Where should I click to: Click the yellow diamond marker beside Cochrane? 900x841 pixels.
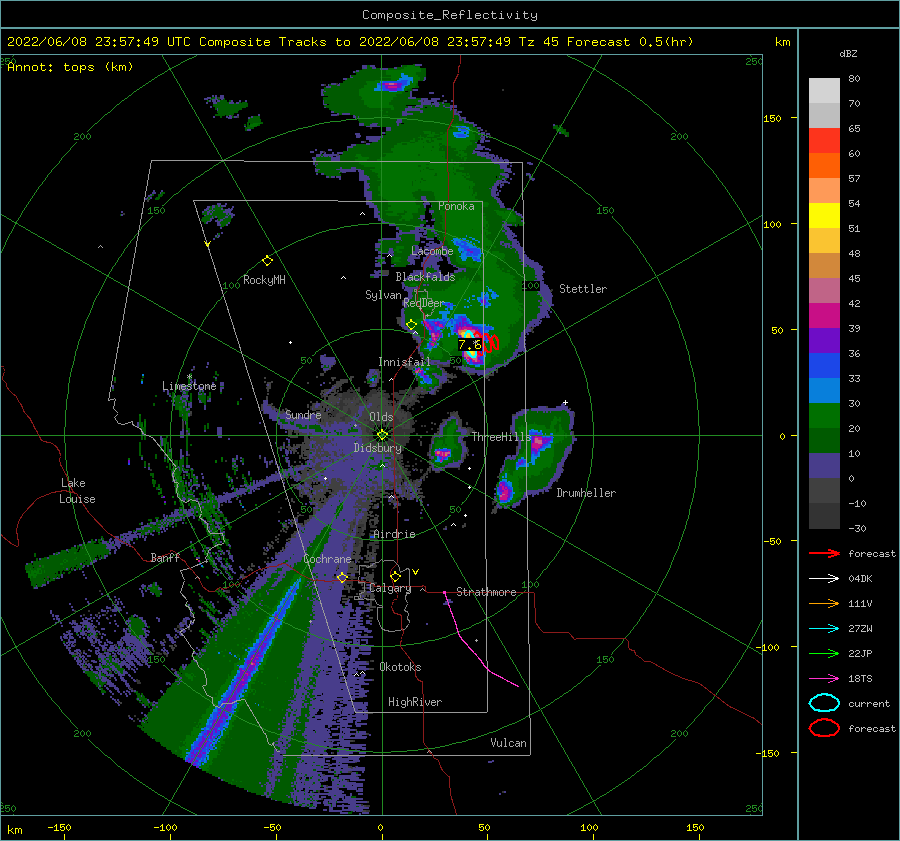pos(343,577)
